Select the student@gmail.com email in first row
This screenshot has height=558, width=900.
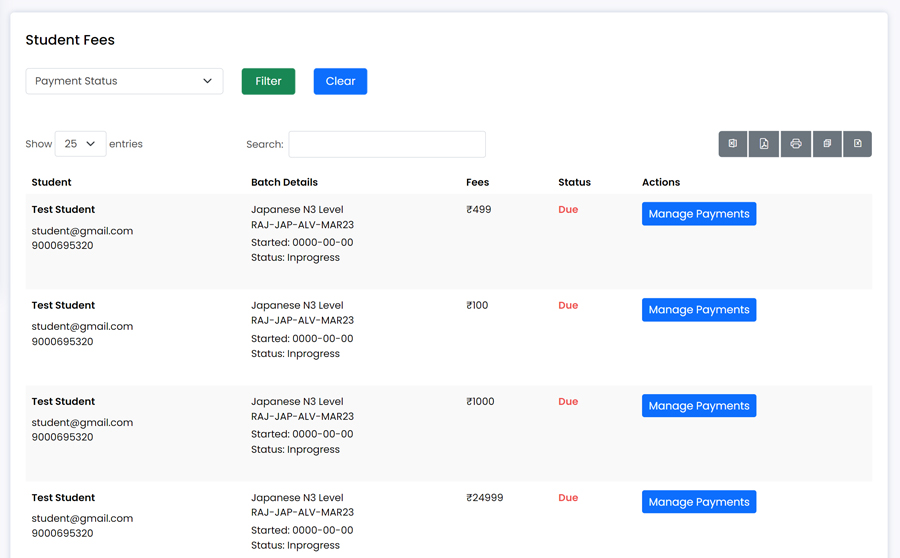(82, 231)
